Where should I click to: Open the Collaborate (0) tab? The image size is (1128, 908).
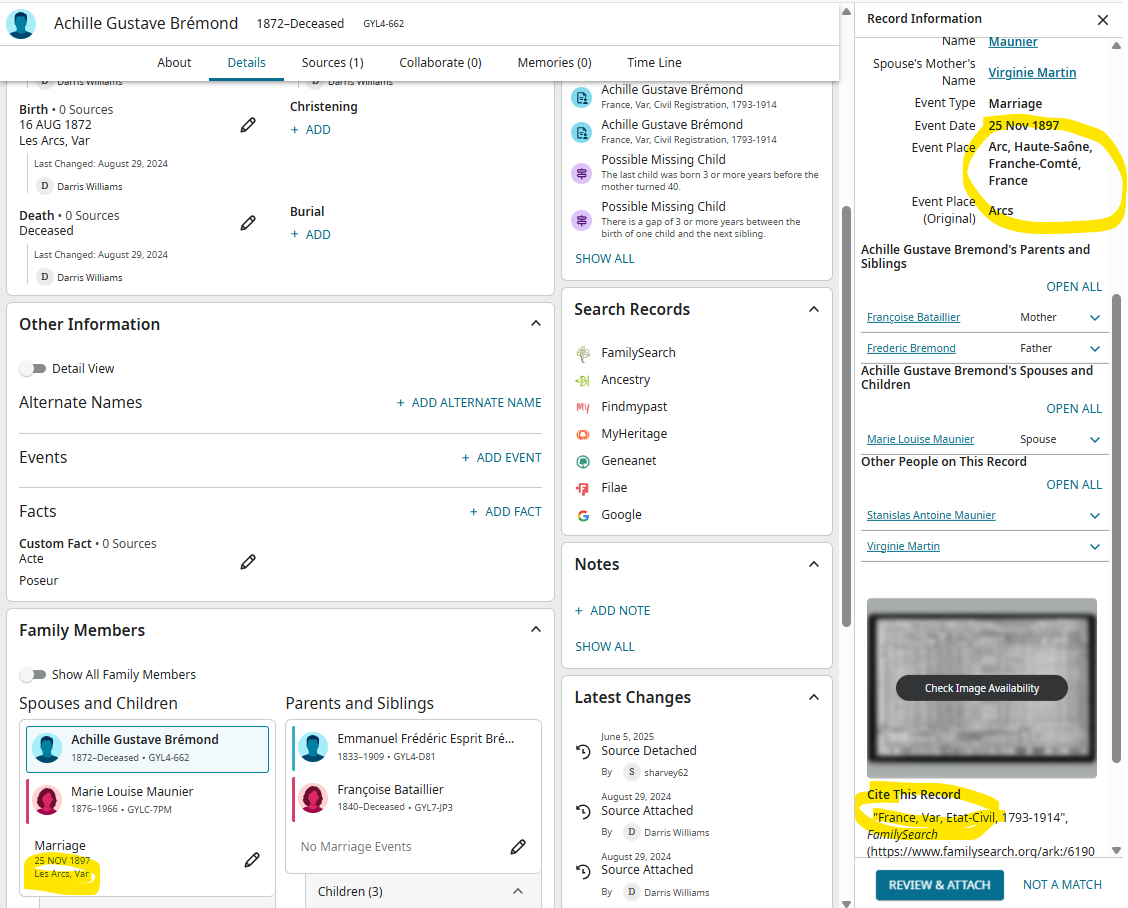click(440, 63)
